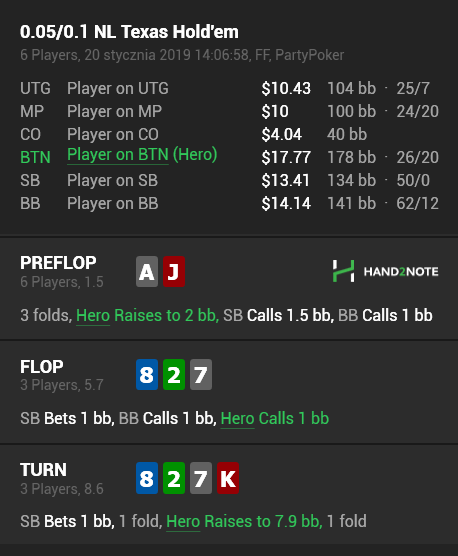Viewport: 458px width, 556px height.
Task: Click the blue 8 card on the turn
Action: [147, 478]
